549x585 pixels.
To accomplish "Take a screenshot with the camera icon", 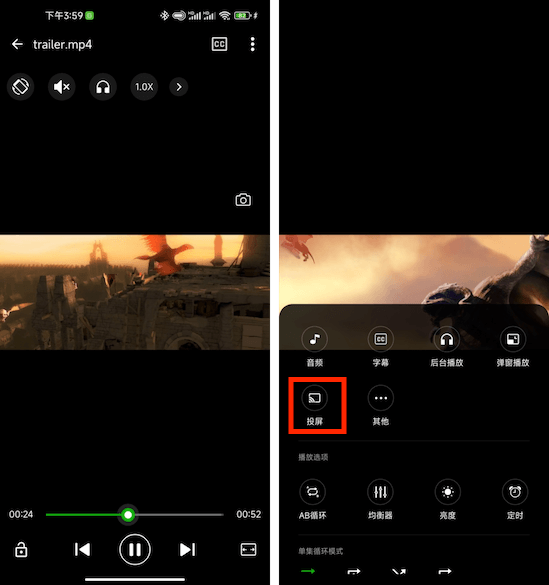I will (243, 200).
